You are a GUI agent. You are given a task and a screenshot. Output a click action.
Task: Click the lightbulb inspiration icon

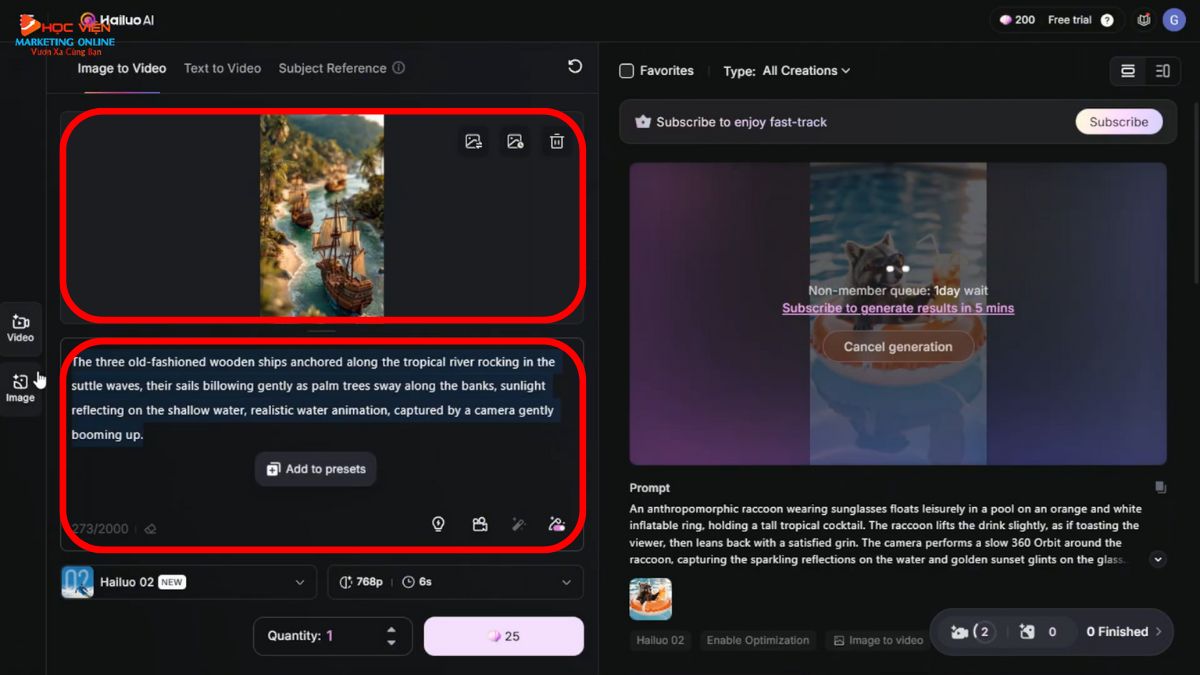point(438,524)
